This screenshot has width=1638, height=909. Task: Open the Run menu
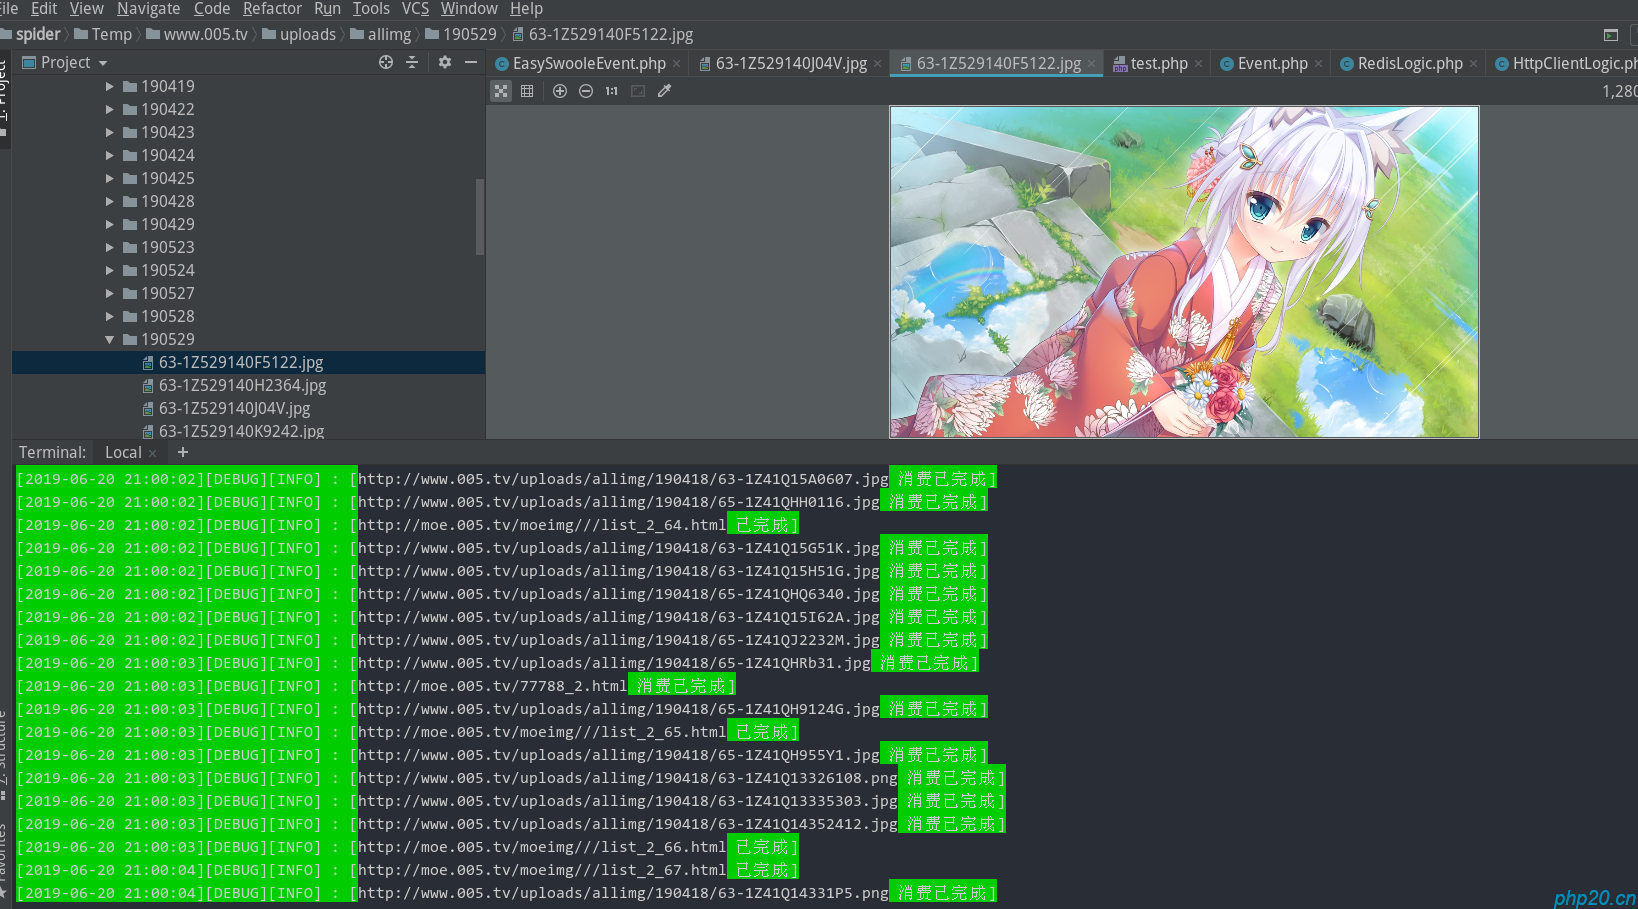[x=327, y=9]
